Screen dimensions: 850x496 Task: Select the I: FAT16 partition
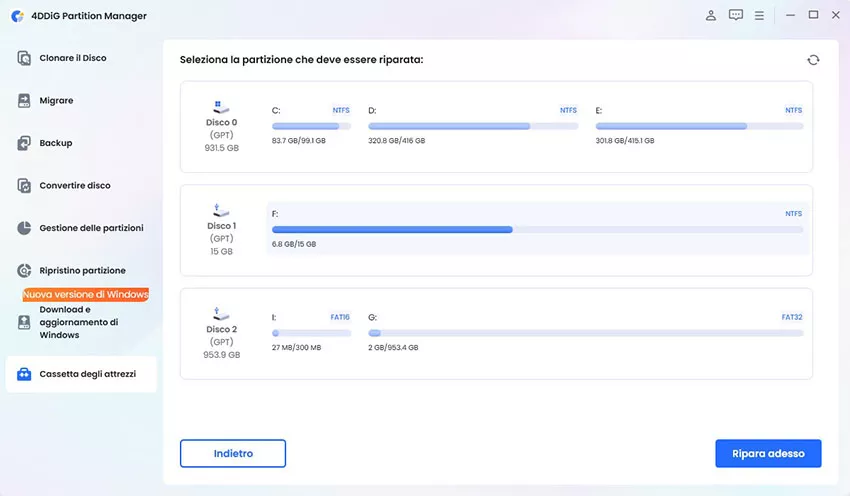(x=311, y=332)
